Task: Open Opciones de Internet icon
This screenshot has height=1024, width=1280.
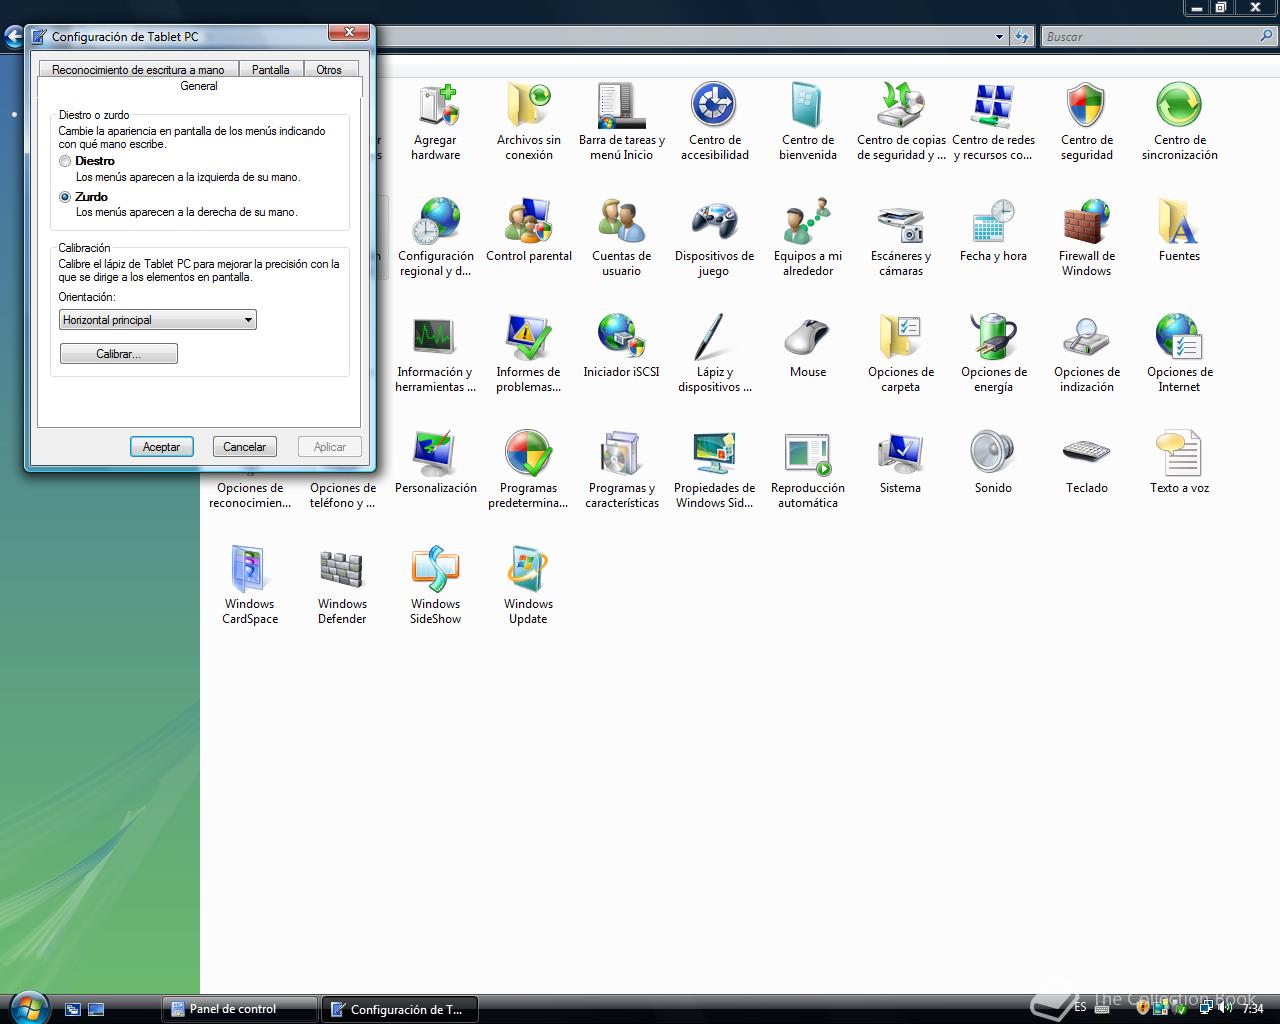Action: click(1179, 338)
